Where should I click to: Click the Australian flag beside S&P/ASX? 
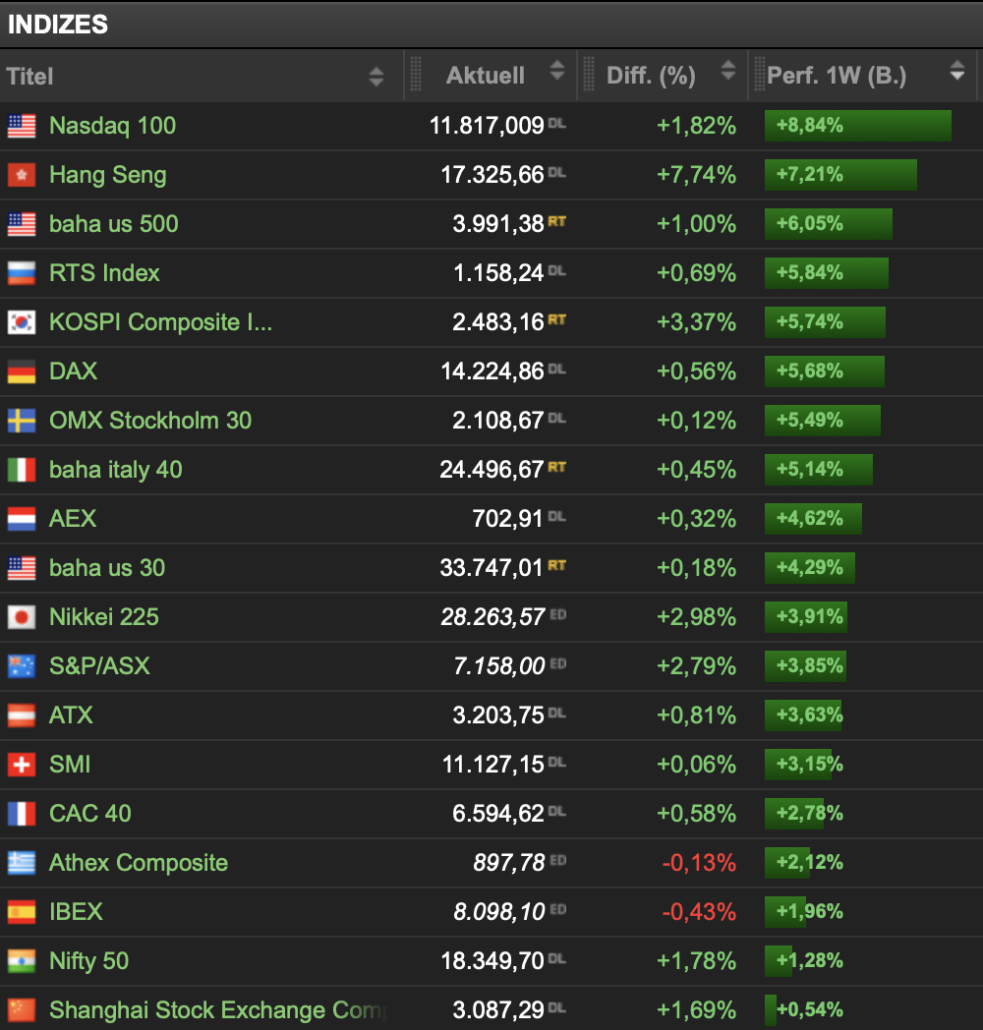click(22, 667)
